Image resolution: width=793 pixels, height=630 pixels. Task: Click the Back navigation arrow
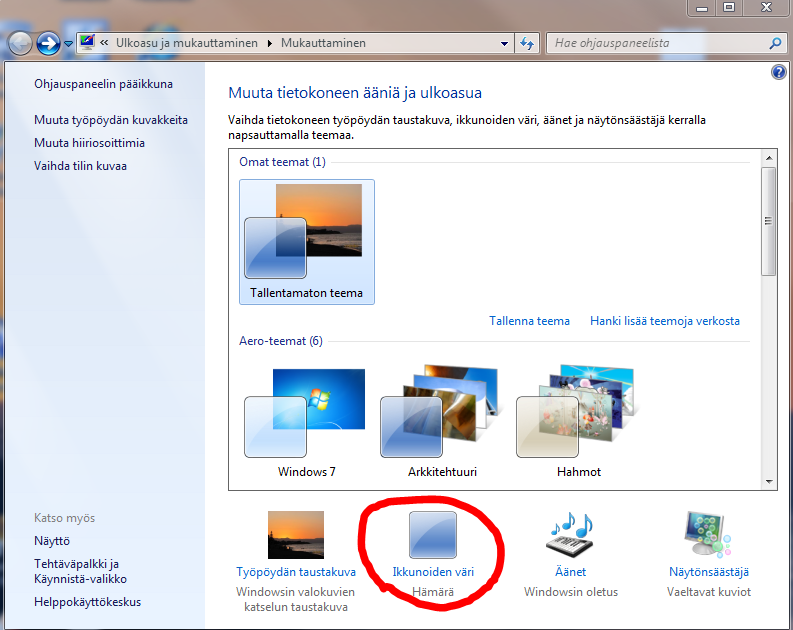tap(20, 43)
